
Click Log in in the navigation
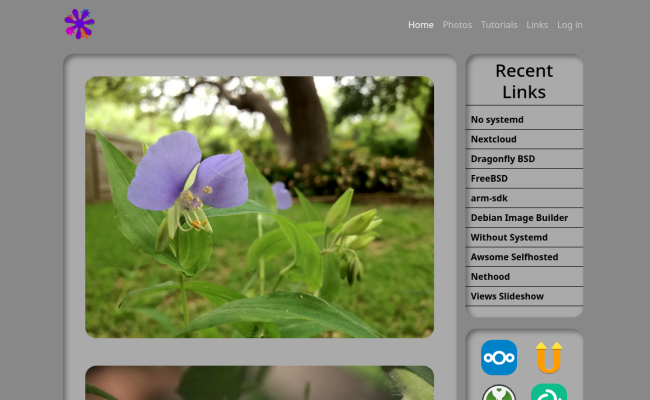point(570,25)
